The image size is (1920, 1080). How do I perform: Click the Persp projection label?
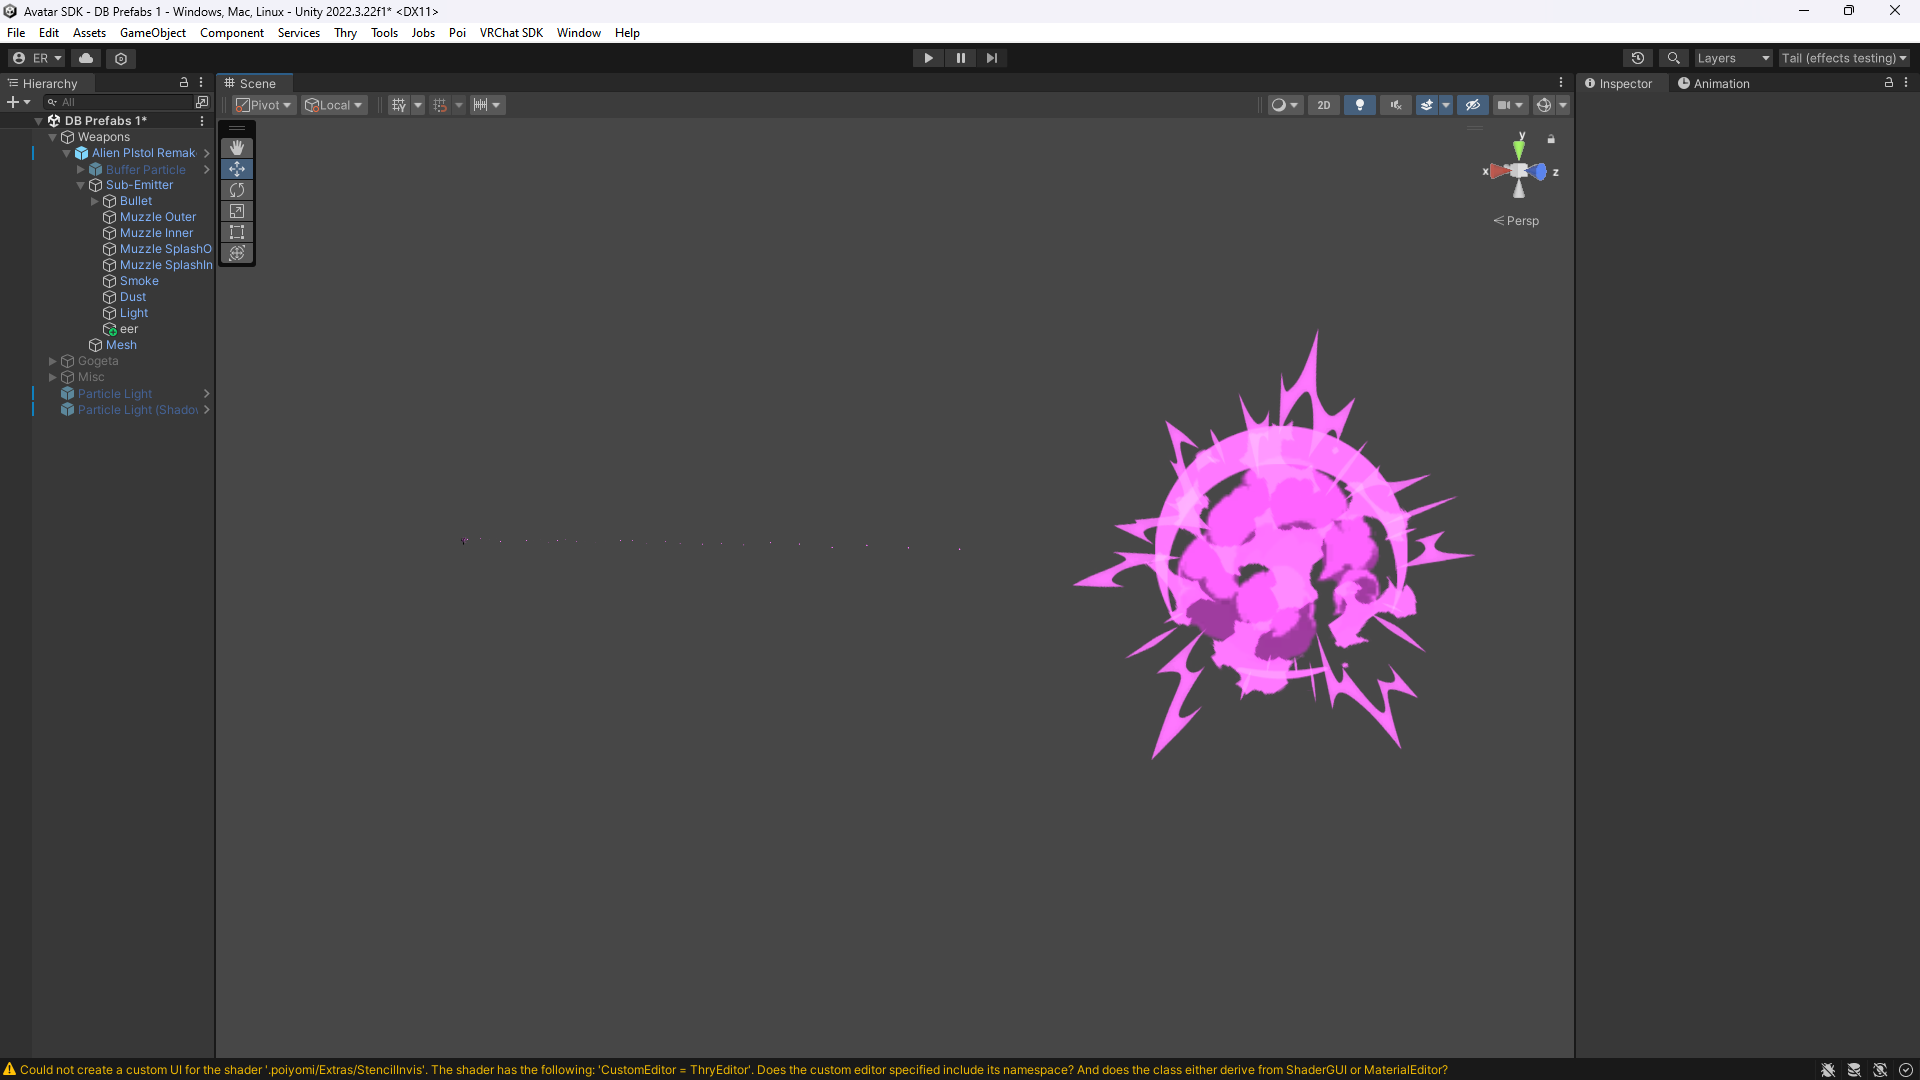point(1522,221)
